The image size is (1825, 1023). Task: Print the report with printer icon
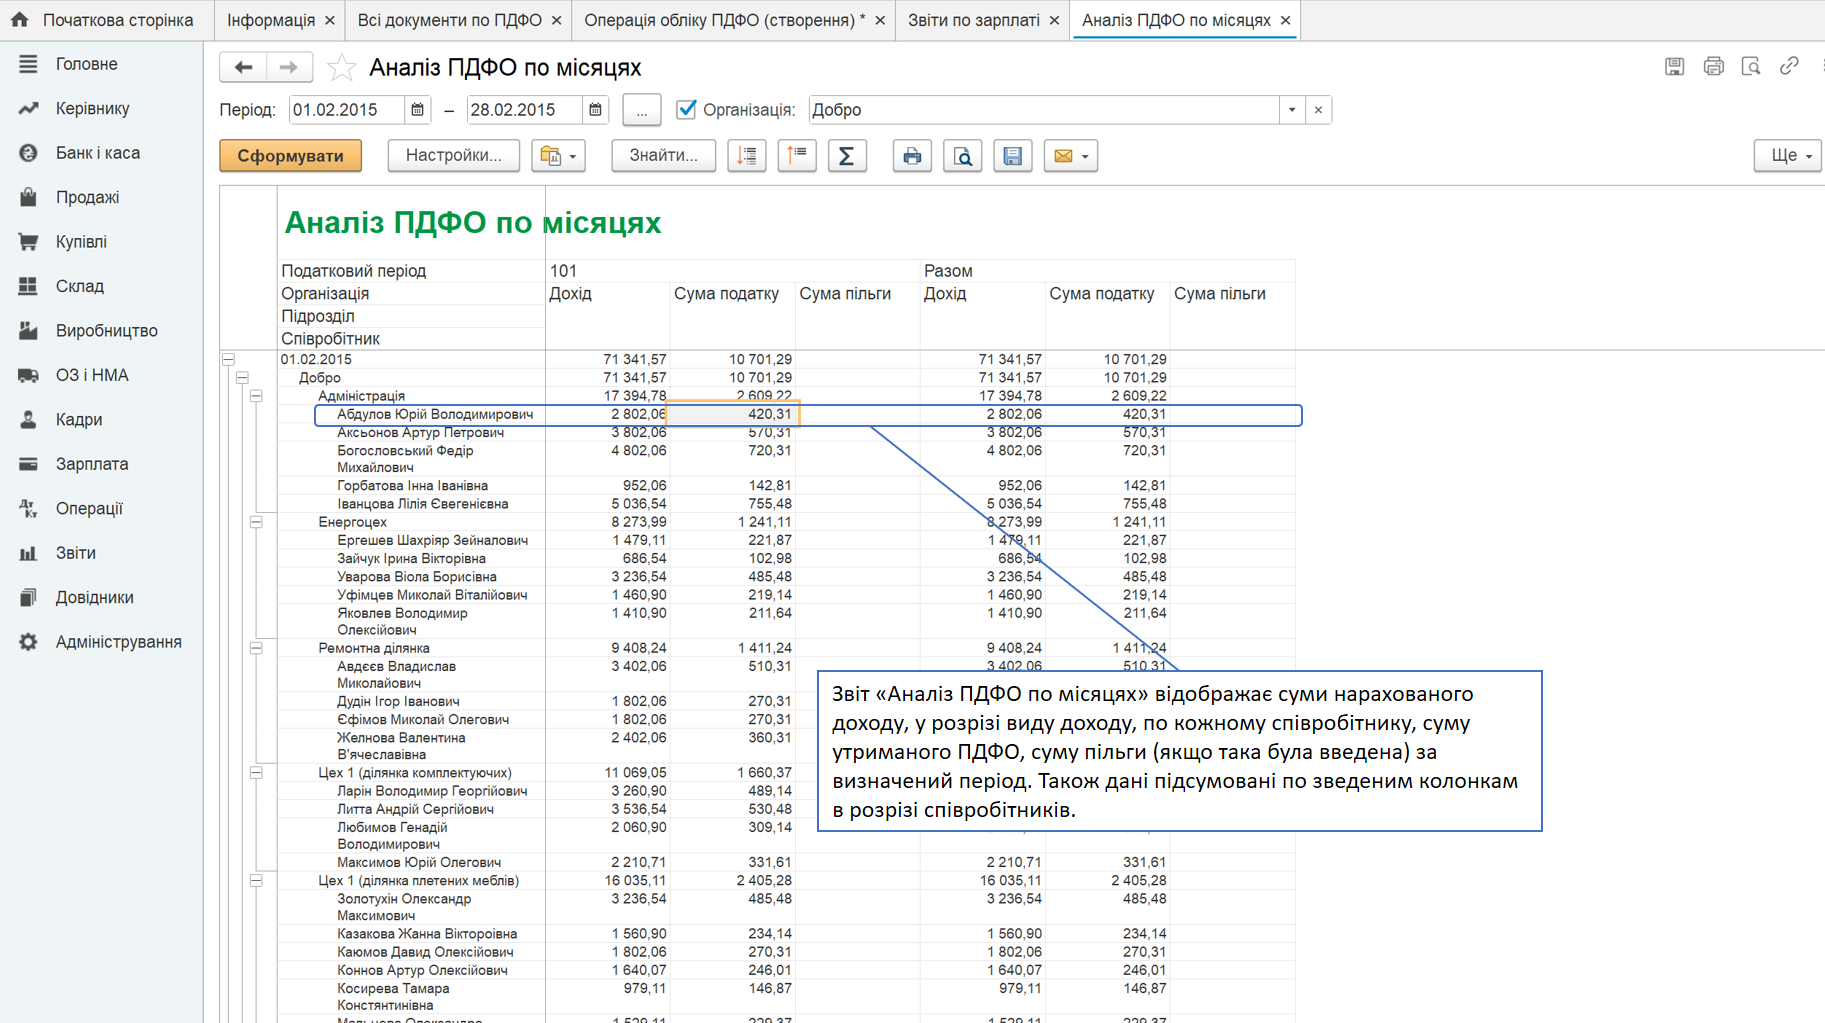(x=912, y=156)
